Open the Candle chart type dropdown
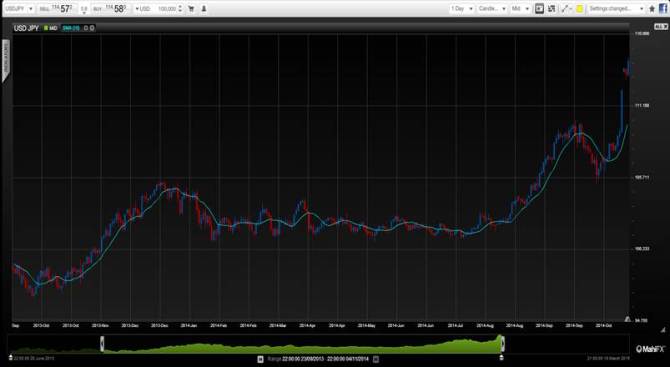 (492, 9)
